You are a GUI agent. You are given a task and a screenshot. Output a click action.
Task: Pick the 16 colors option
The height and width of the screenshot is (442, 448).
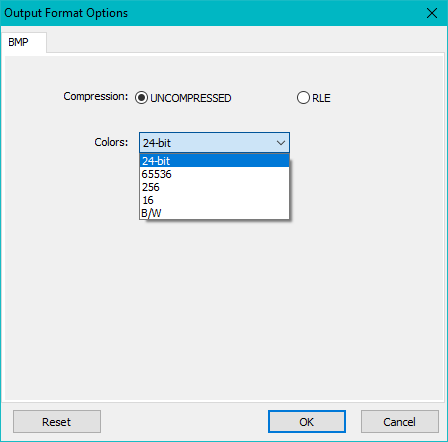click(x=214, y=200)
